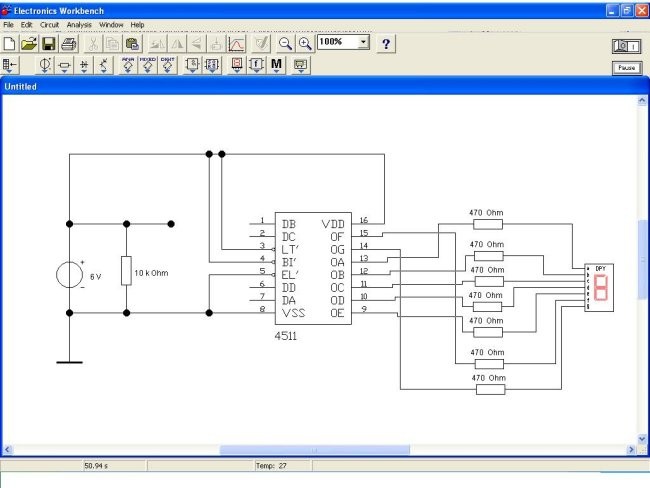Open the Circuit menu
650x488 pixels.
tap(49, 25)
